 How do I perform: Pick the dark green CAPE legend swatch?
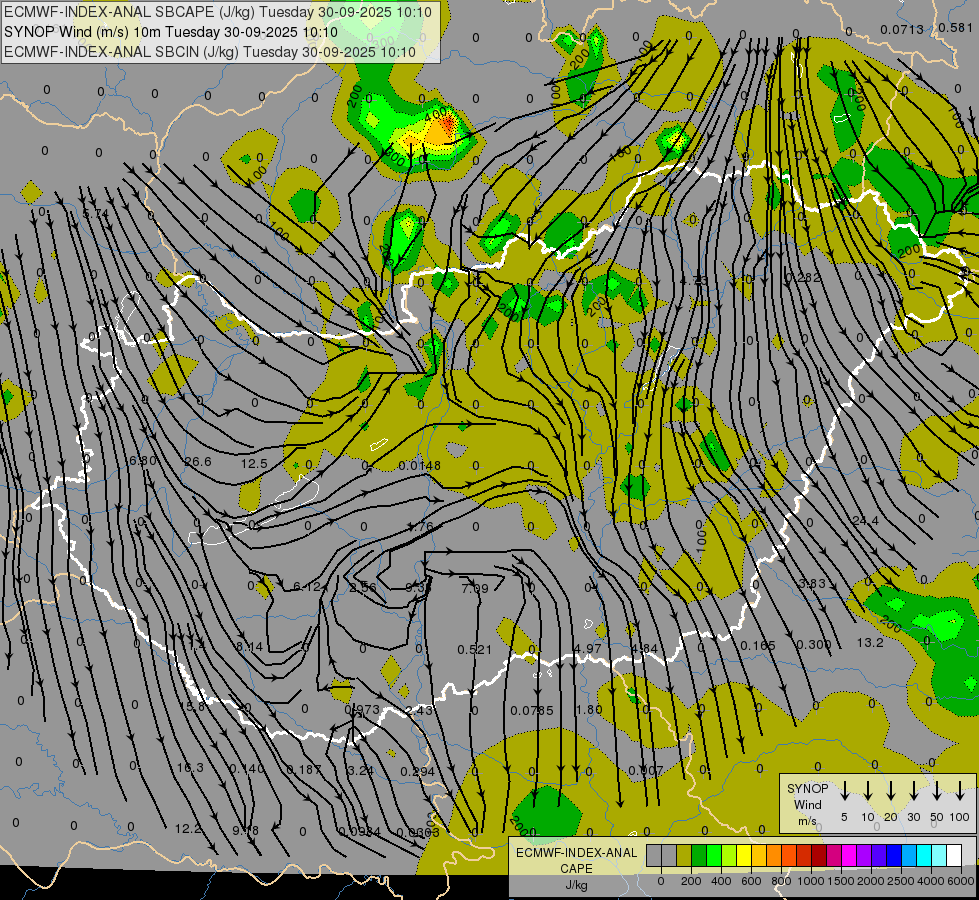coord(699,856)
